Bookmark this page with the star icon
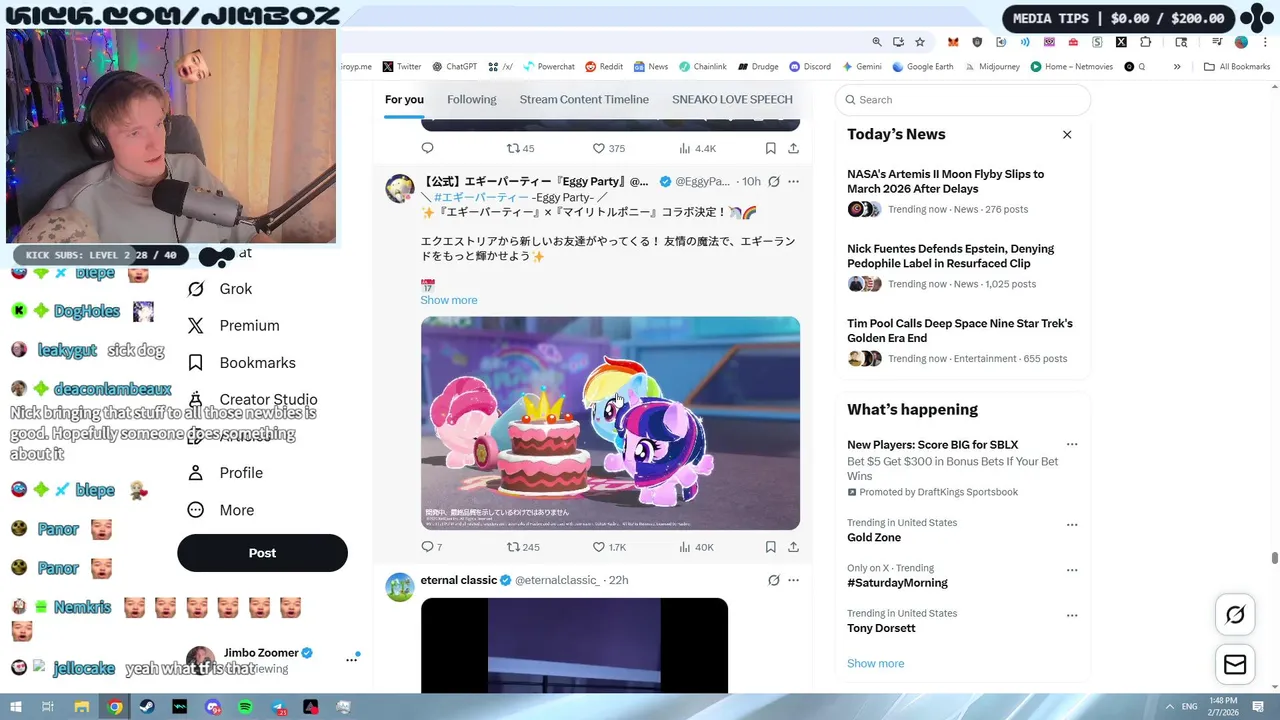 tap(920, 42)
